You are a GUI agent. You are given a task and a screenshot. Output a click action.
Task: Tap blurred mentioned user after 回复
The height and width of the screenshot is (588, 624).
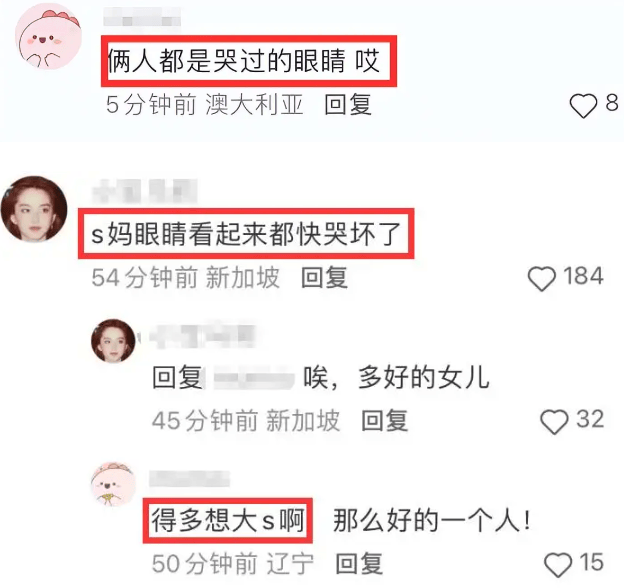point(254,378)
